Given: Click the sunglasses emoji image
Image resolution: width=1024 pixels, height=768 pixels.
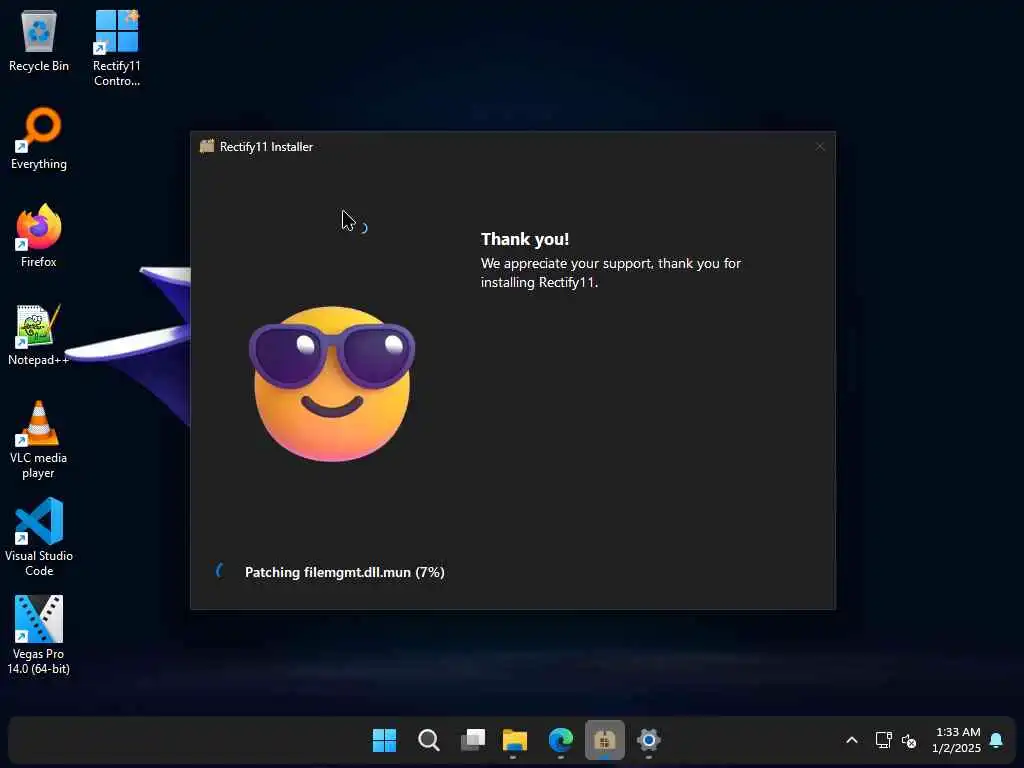Looking at the screenshot, I should click(x=332, y=383).
